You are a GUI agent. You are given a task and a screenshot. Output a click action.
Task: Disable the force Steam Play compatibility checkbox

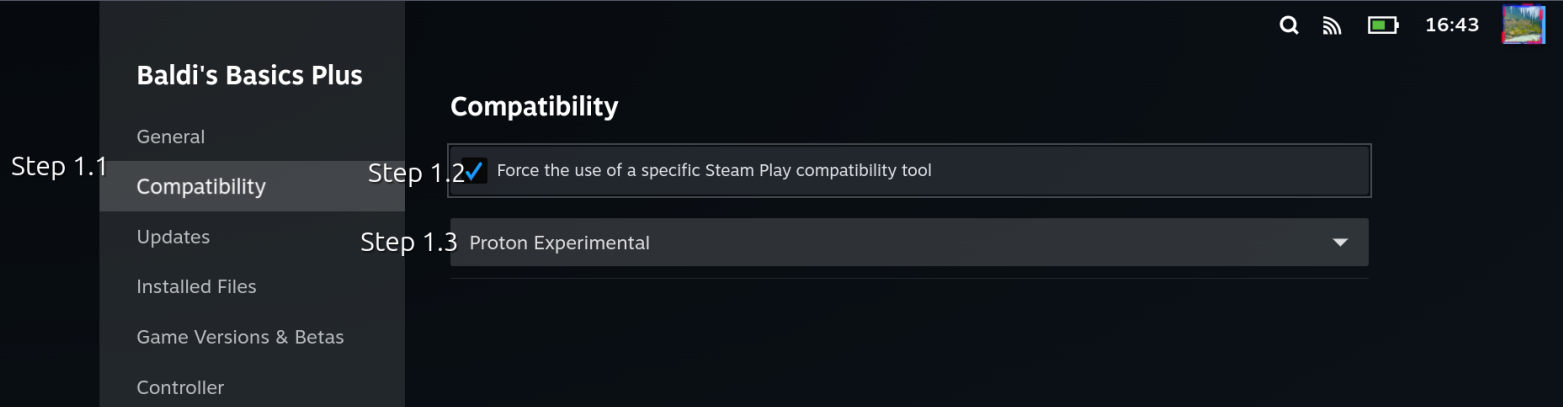[475, 171]
